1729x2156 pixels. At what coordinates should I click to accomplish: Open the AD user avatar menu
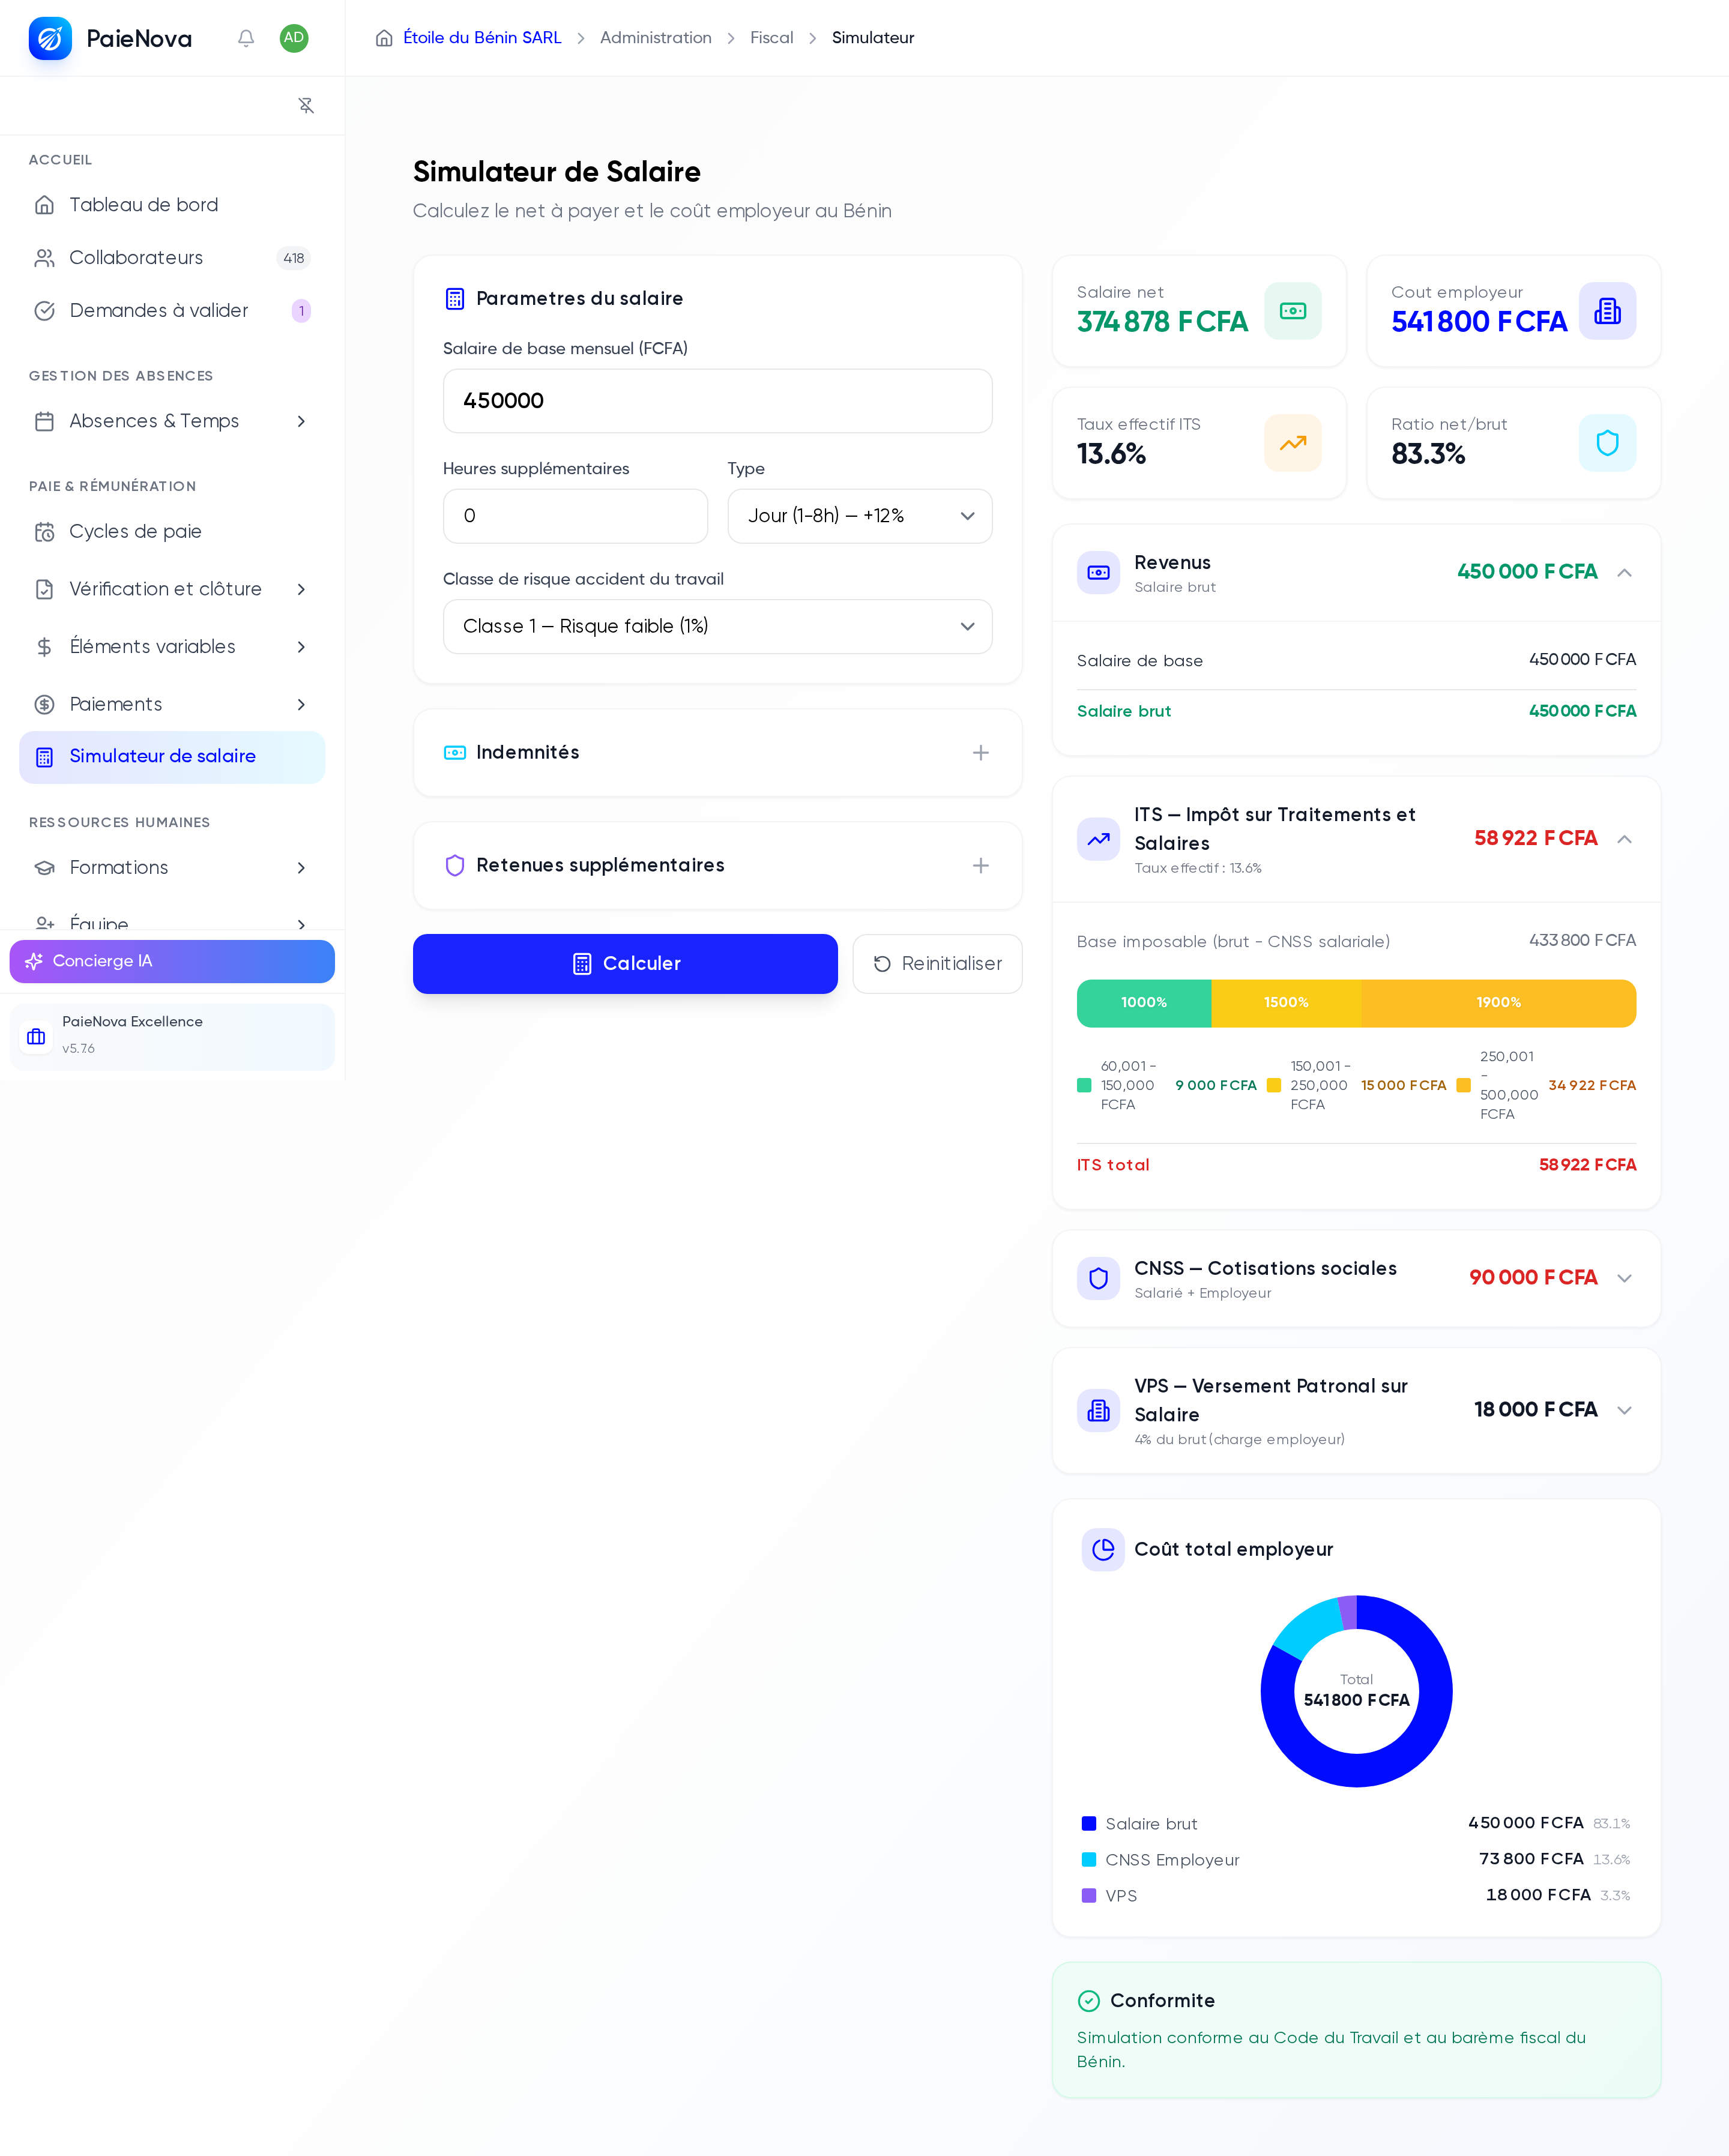coord(294,38)
